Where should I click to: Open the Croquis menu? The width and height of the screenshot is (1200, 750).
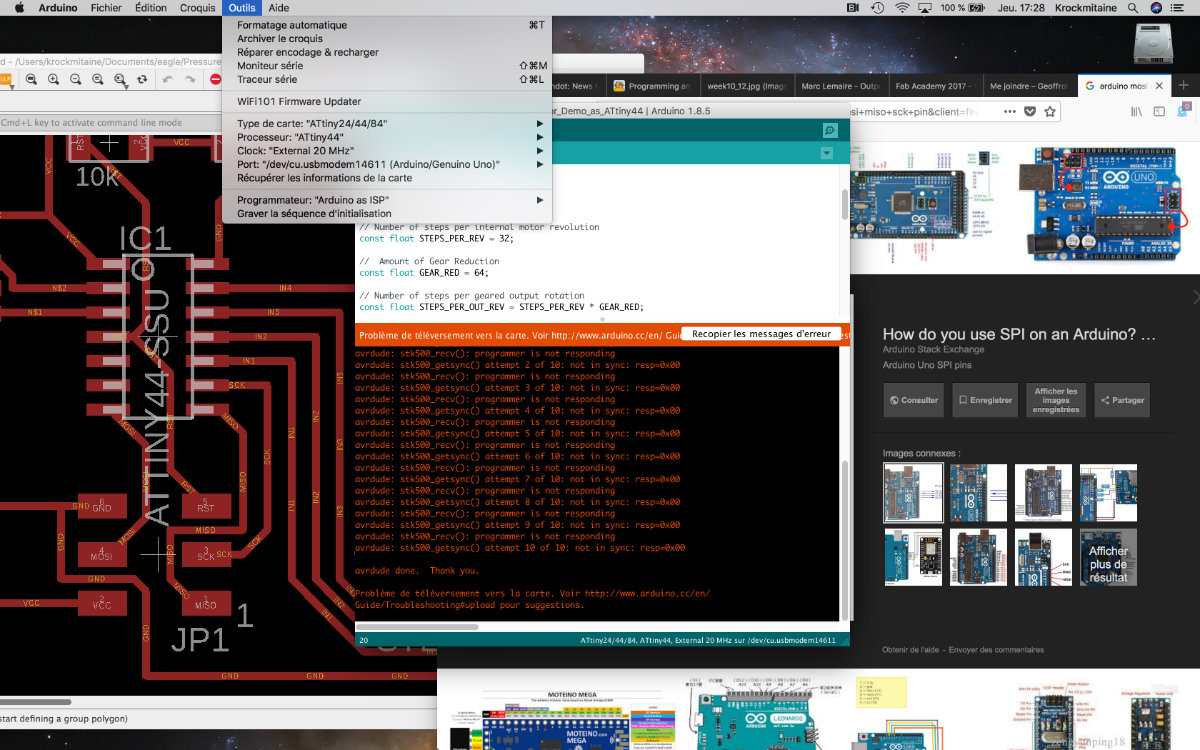(x=197, y=8)
